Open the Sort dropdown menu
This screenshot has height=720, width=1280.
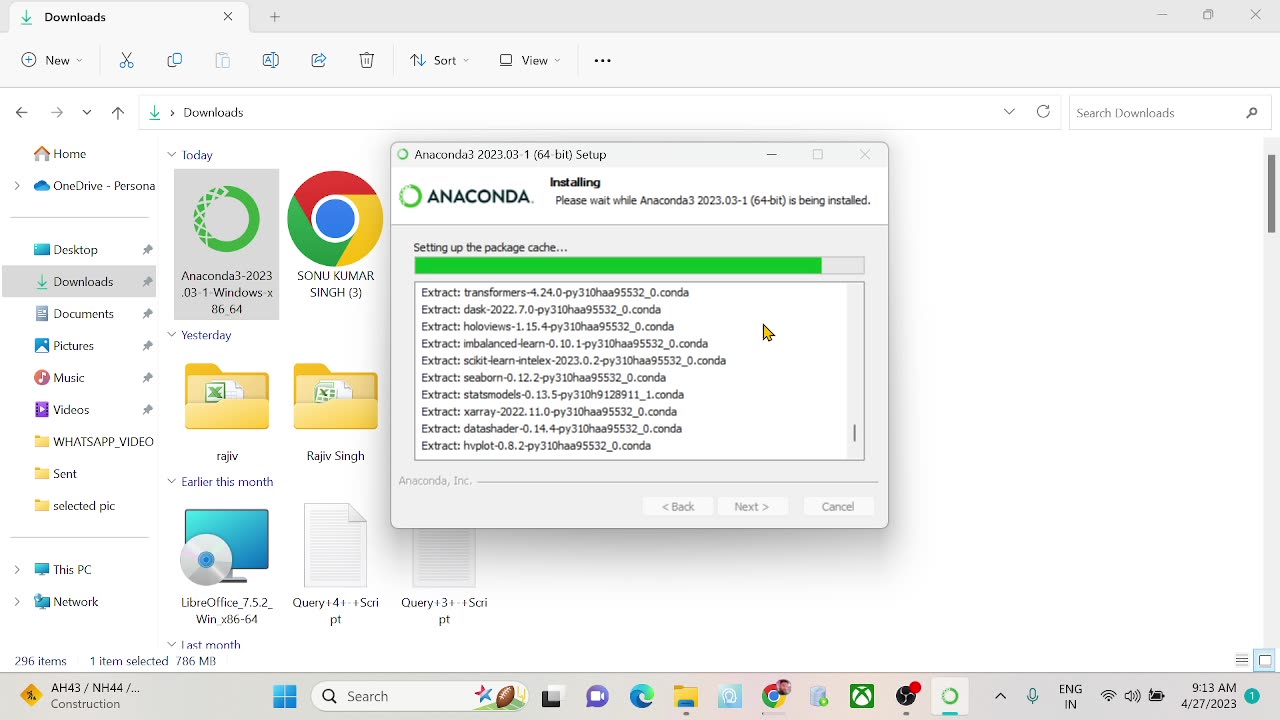[439, 60]
